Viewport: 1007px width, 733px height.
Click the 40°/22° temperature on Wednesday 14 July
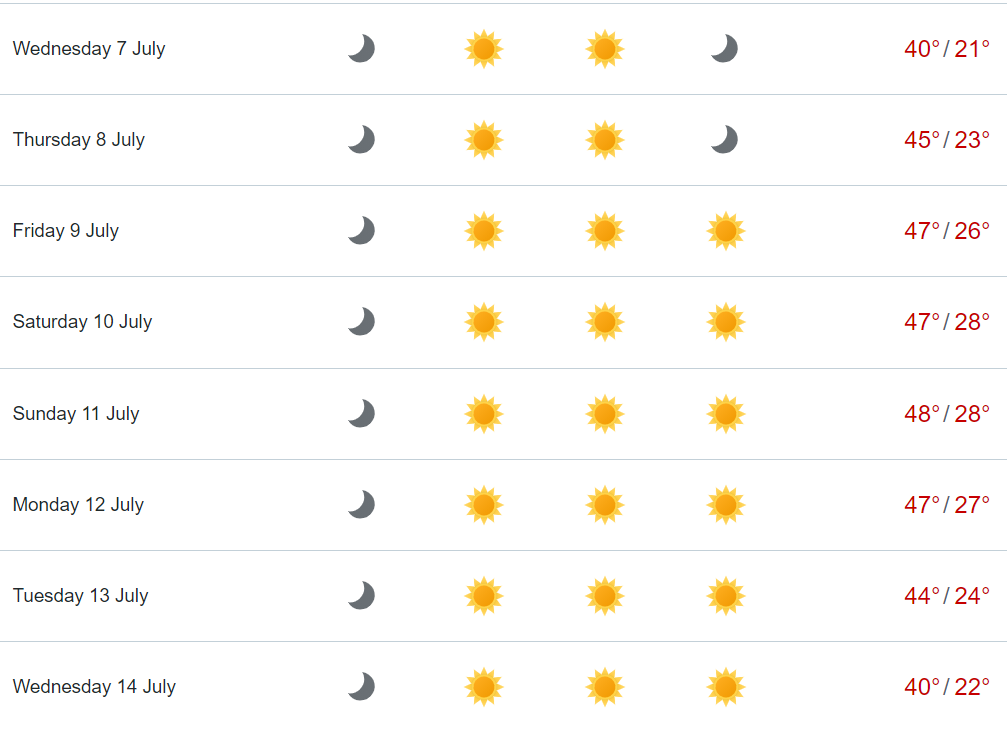click(947, 687)
